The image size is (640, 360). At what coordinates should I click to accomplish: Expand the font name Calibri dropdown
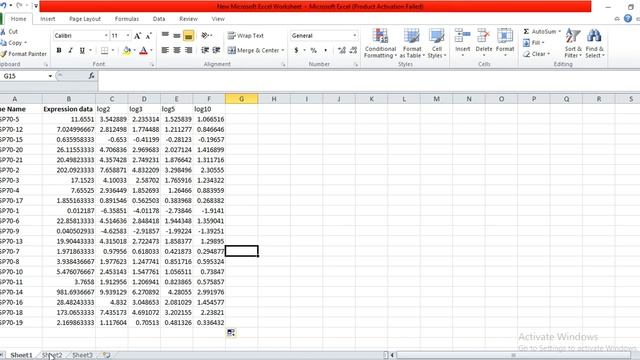(106, 36)
